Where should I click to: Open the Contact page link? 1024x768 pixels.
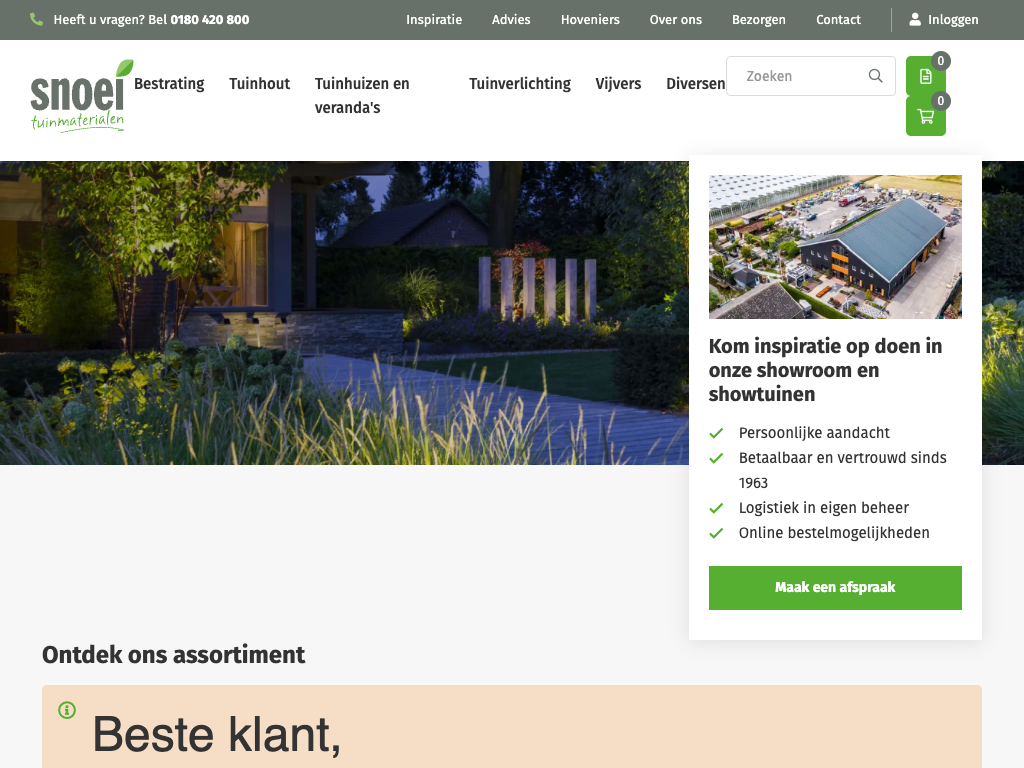[x=839, y=20]
